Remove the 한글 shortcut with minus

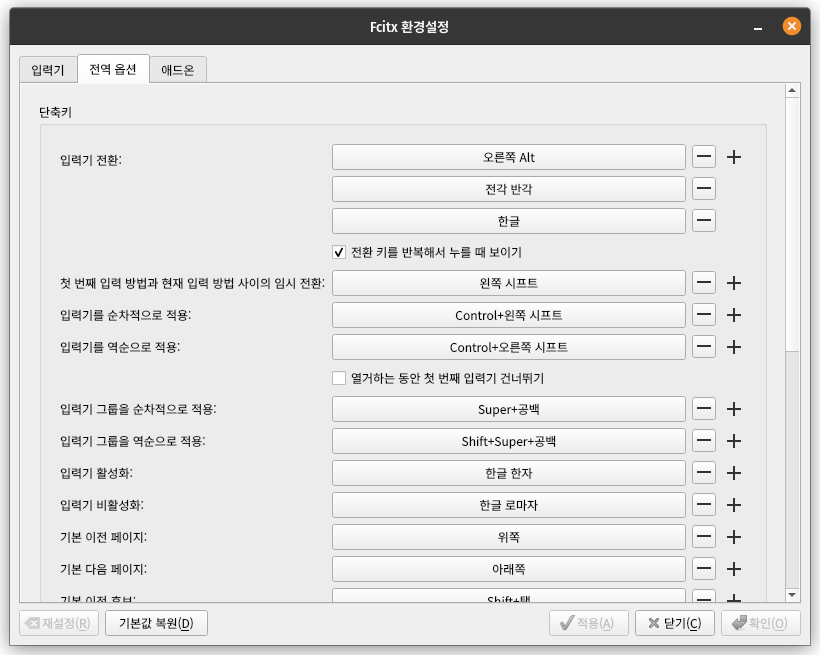703,221
